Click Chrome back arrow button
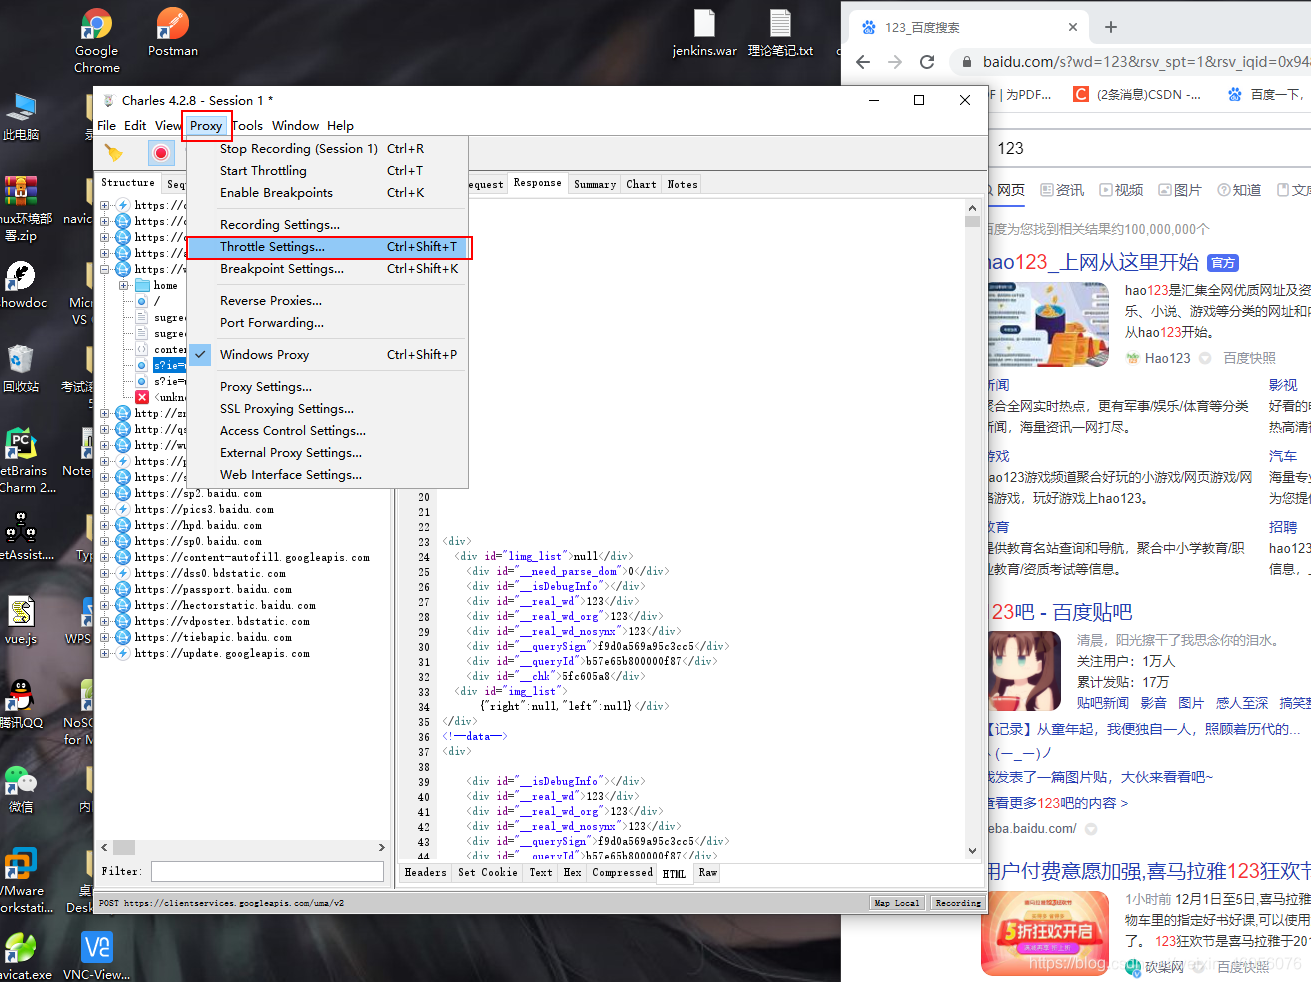Image resolution: width=1311 pixels, height=982 pixels. click(x=863, y=62)
